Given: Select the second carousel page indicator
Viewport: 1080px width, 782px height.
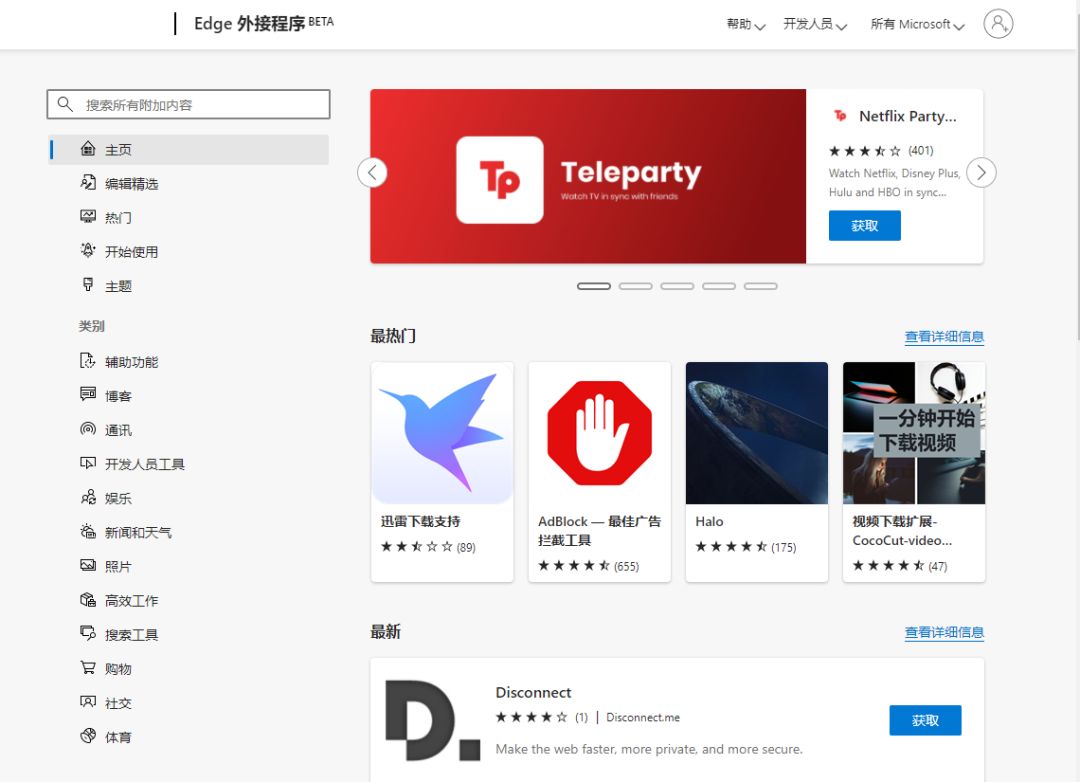Looking at the screenshot, I should (x=635, y=286).
